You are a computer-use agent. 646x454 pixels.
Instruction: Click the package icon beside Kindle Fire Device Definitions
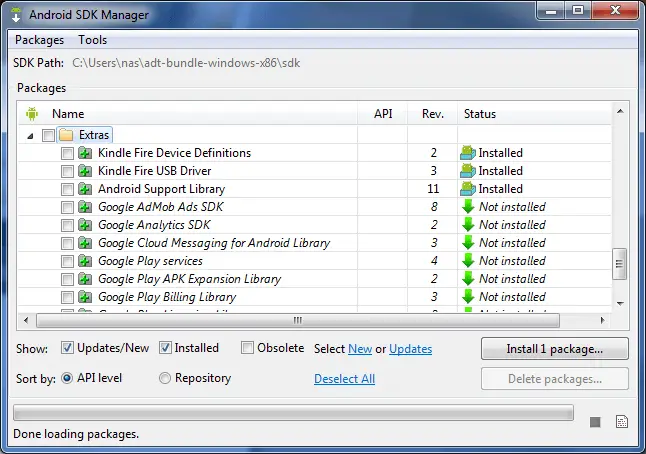pos(85,153)
